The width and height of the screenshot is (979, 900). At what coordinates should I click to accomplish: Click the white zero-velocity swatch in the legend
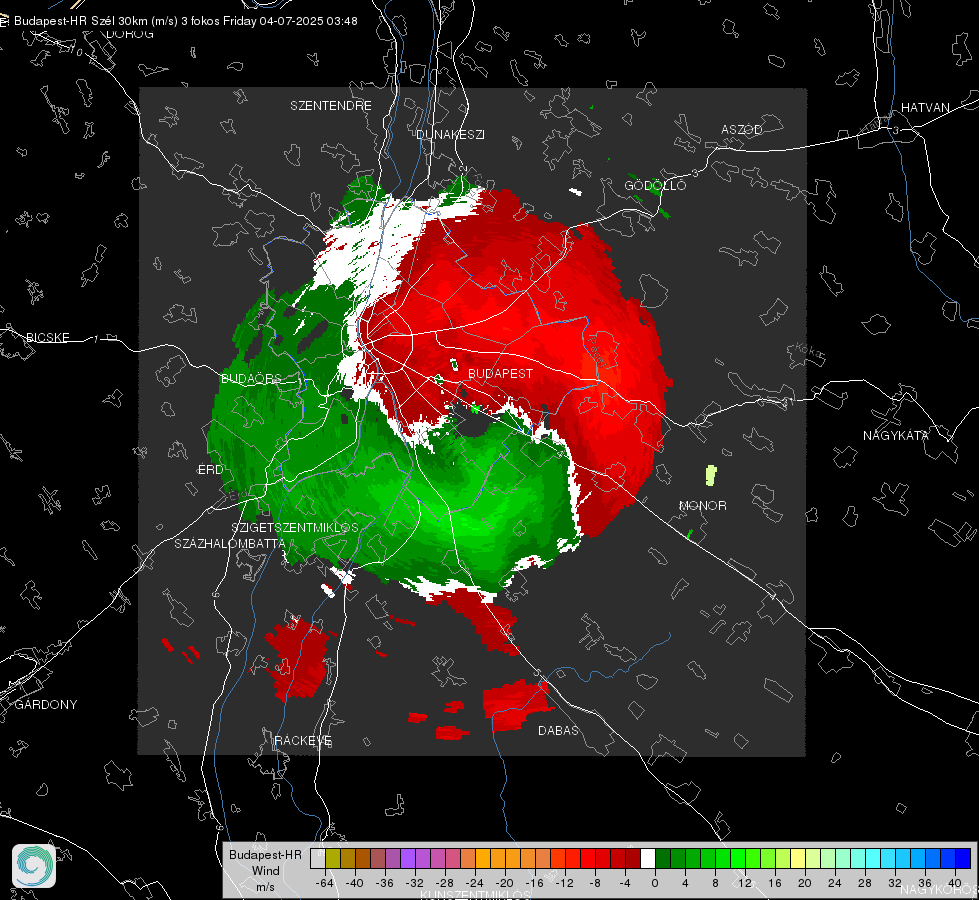click(x=648, y=858)
